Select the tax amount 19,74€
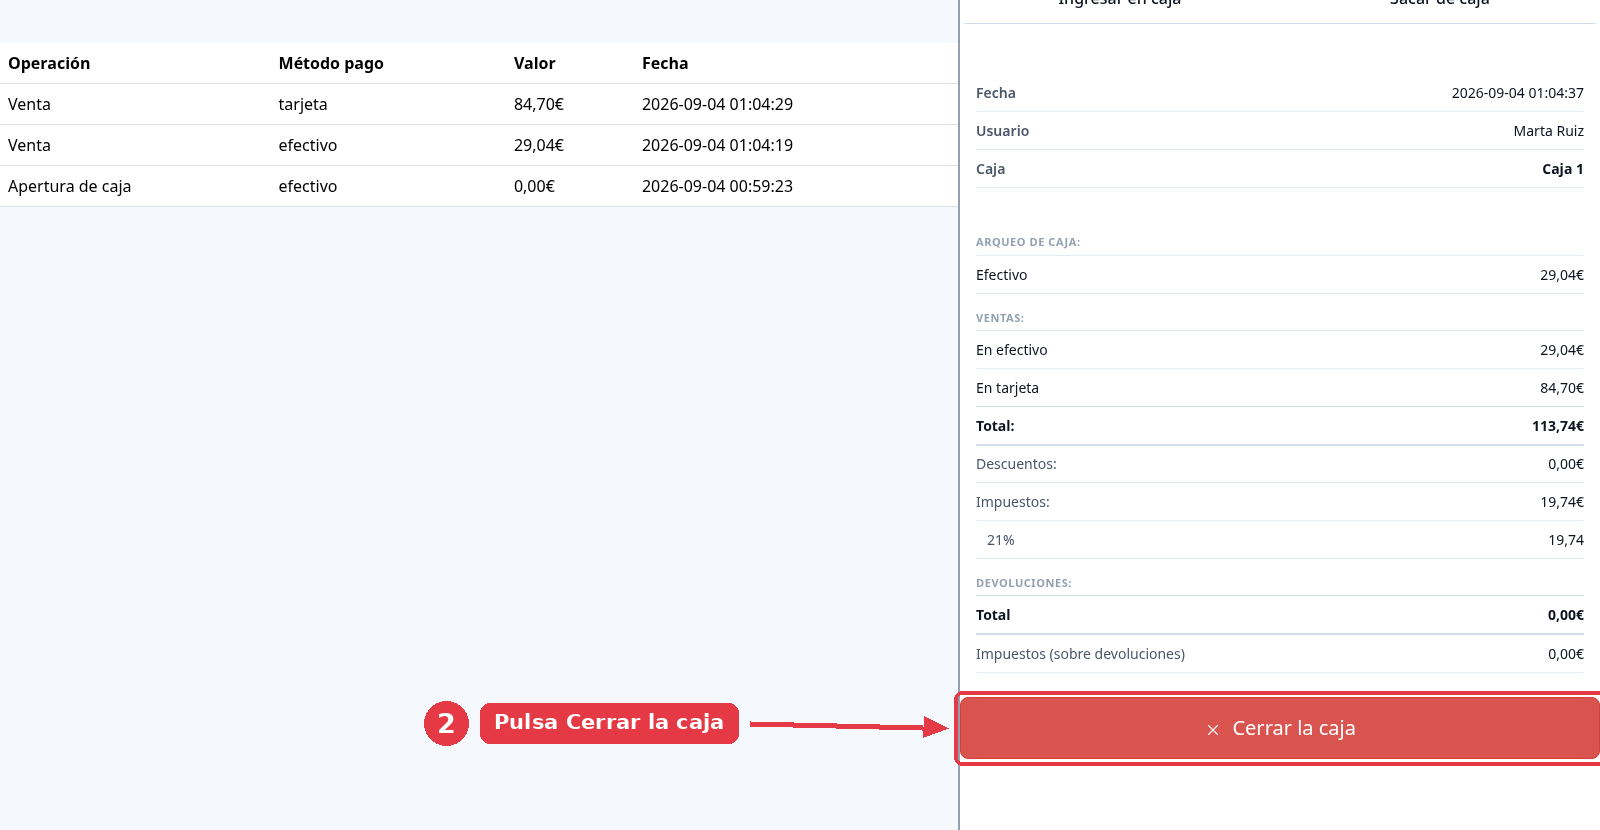The image size is (1600, 830). point(1561,502)
